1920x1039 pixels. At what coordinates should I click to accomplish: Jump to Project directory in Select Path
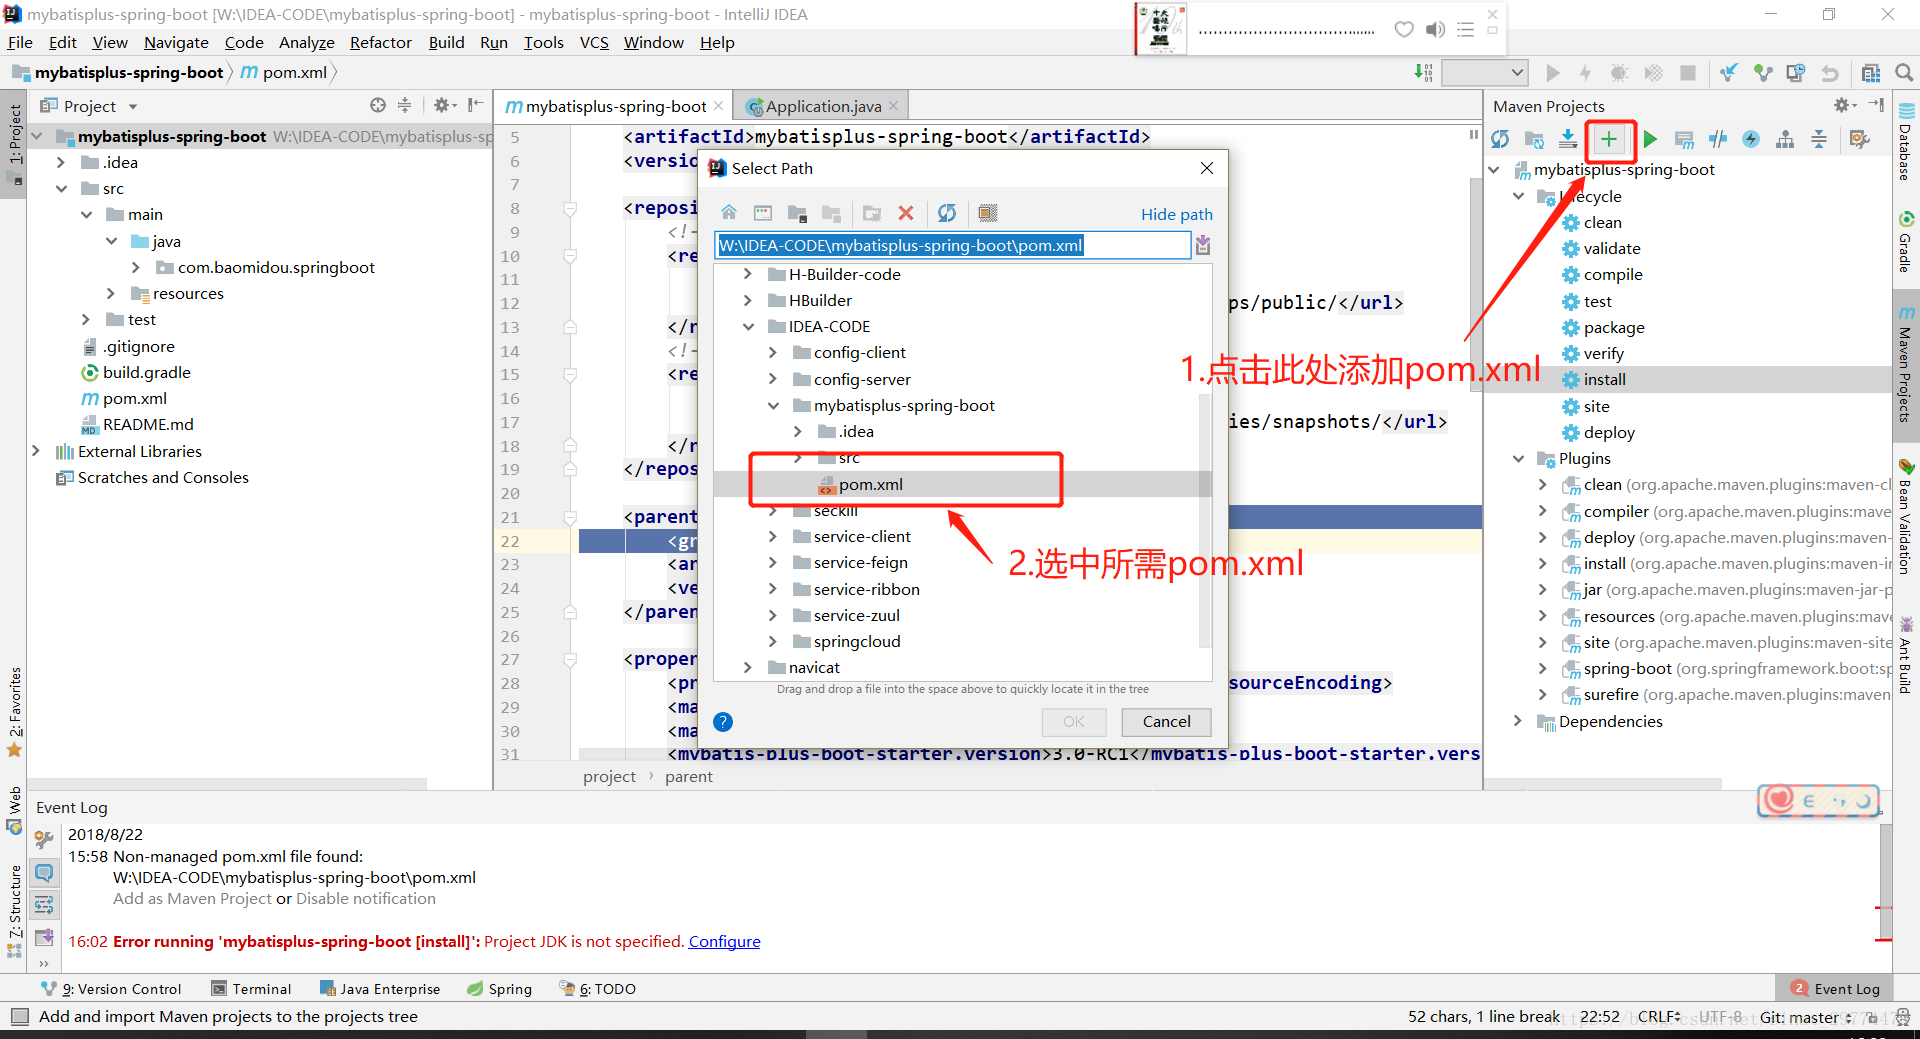797,213
